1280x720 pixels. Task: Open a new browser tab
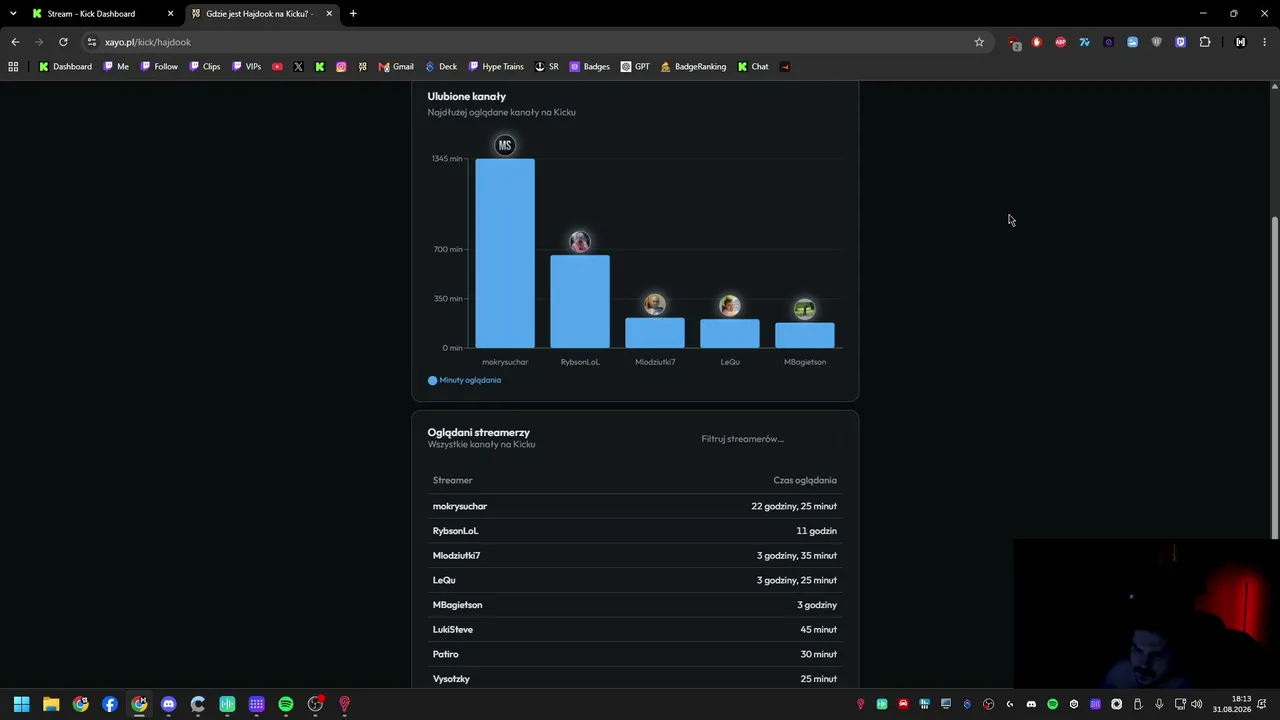[353, 14]
